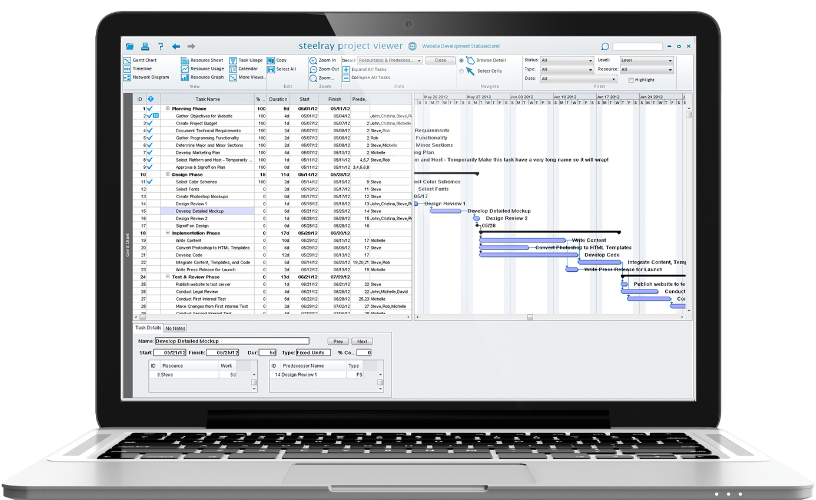The image size is (816, 500).
Task: Open the Status filter dropdown
Action: [x=567, y=60]
